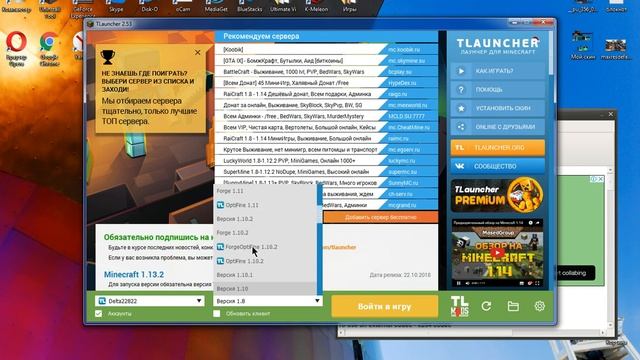
Task: Open 'Установить скин' in the sidebar
Action: coord(498,108)
